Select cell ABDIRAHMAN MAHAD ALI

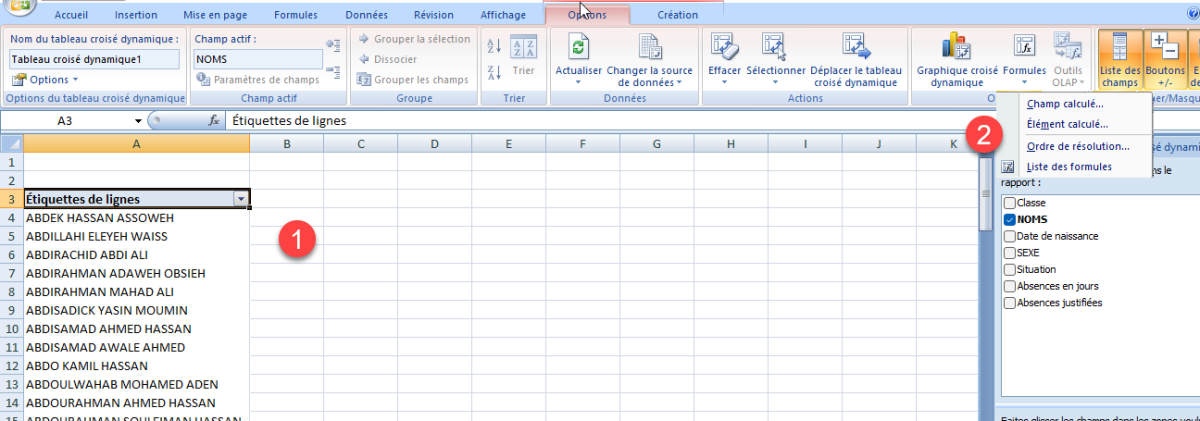point(136,291)
